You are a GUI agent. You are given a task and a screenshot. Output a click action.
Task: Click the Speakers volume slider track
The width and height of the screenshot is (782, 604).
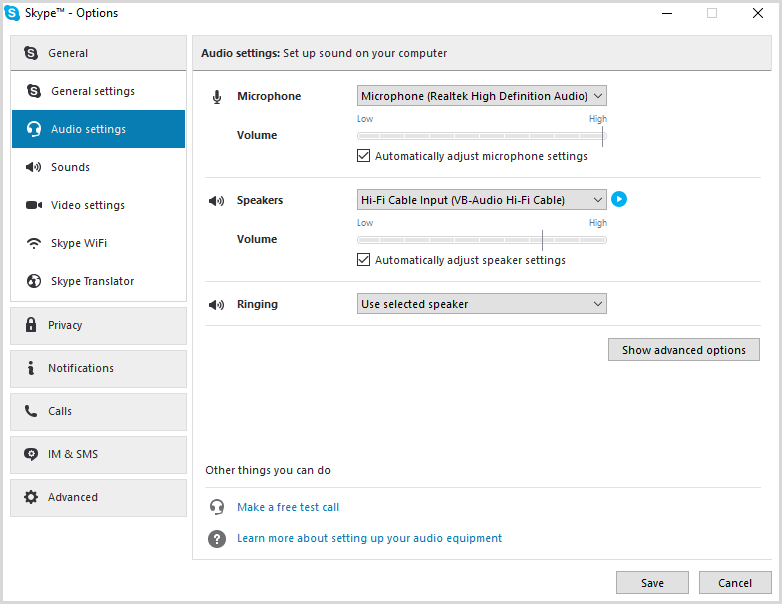coord(481,240)
